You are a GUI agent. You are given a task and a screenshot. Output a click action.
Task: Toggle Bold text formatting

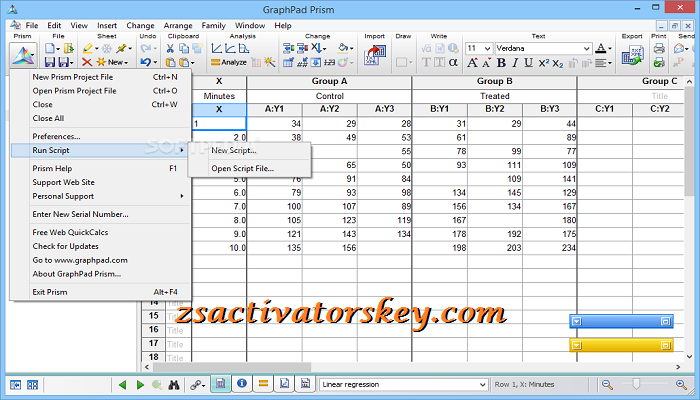pos(501,62)
